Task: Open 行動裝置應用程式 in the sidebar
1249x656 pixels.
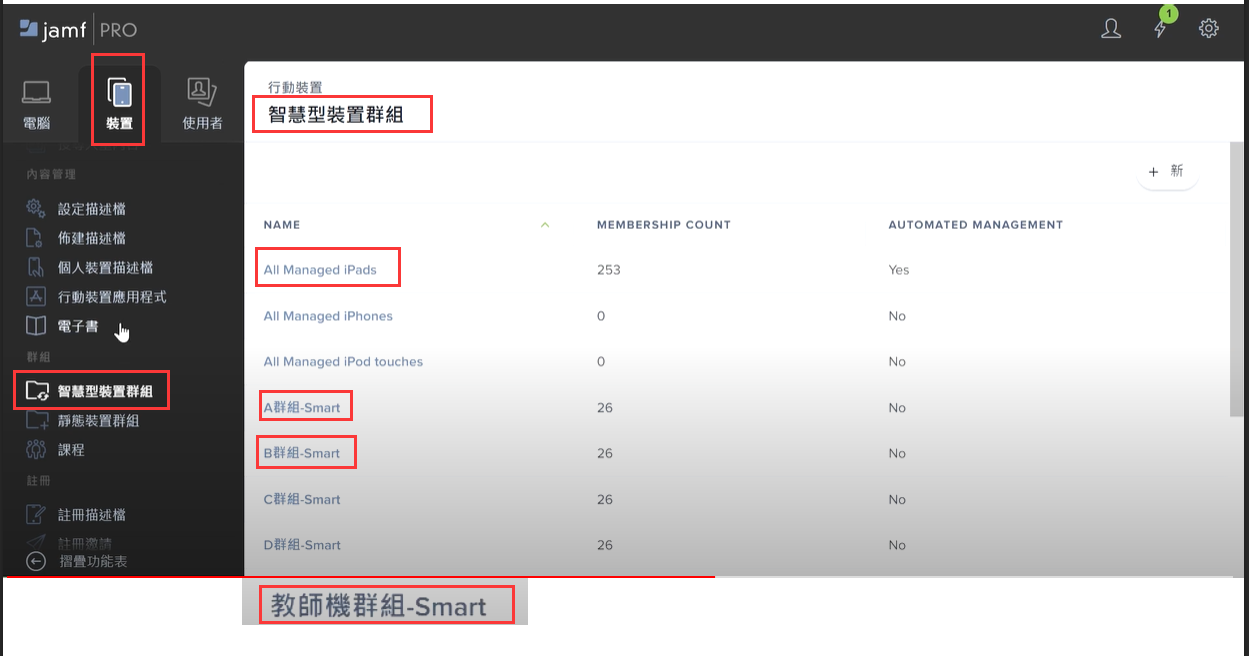Action: (112, 297)
